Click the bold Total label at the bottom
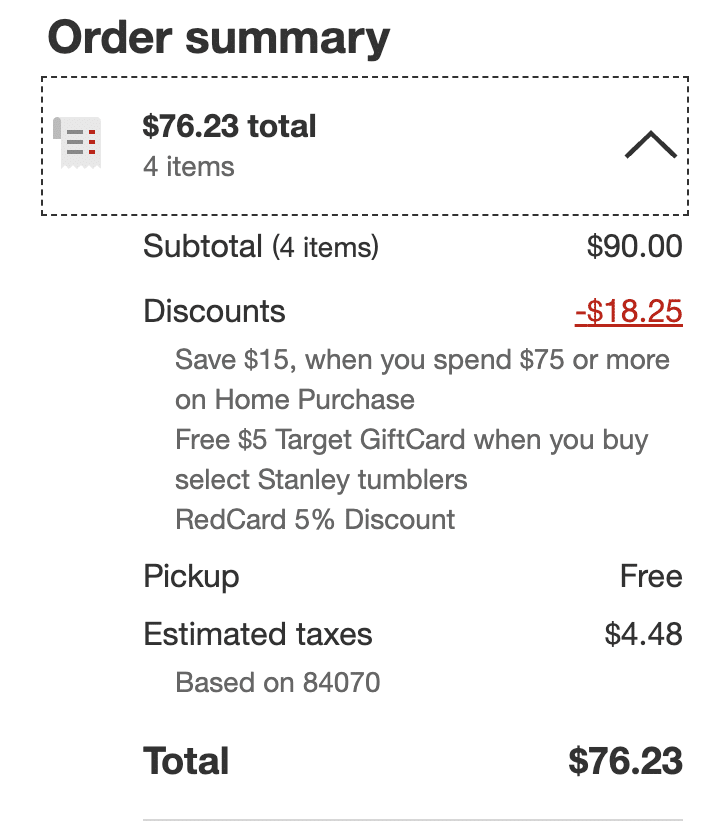Viewport: 720px width, 840px height. tap(186, 761)
